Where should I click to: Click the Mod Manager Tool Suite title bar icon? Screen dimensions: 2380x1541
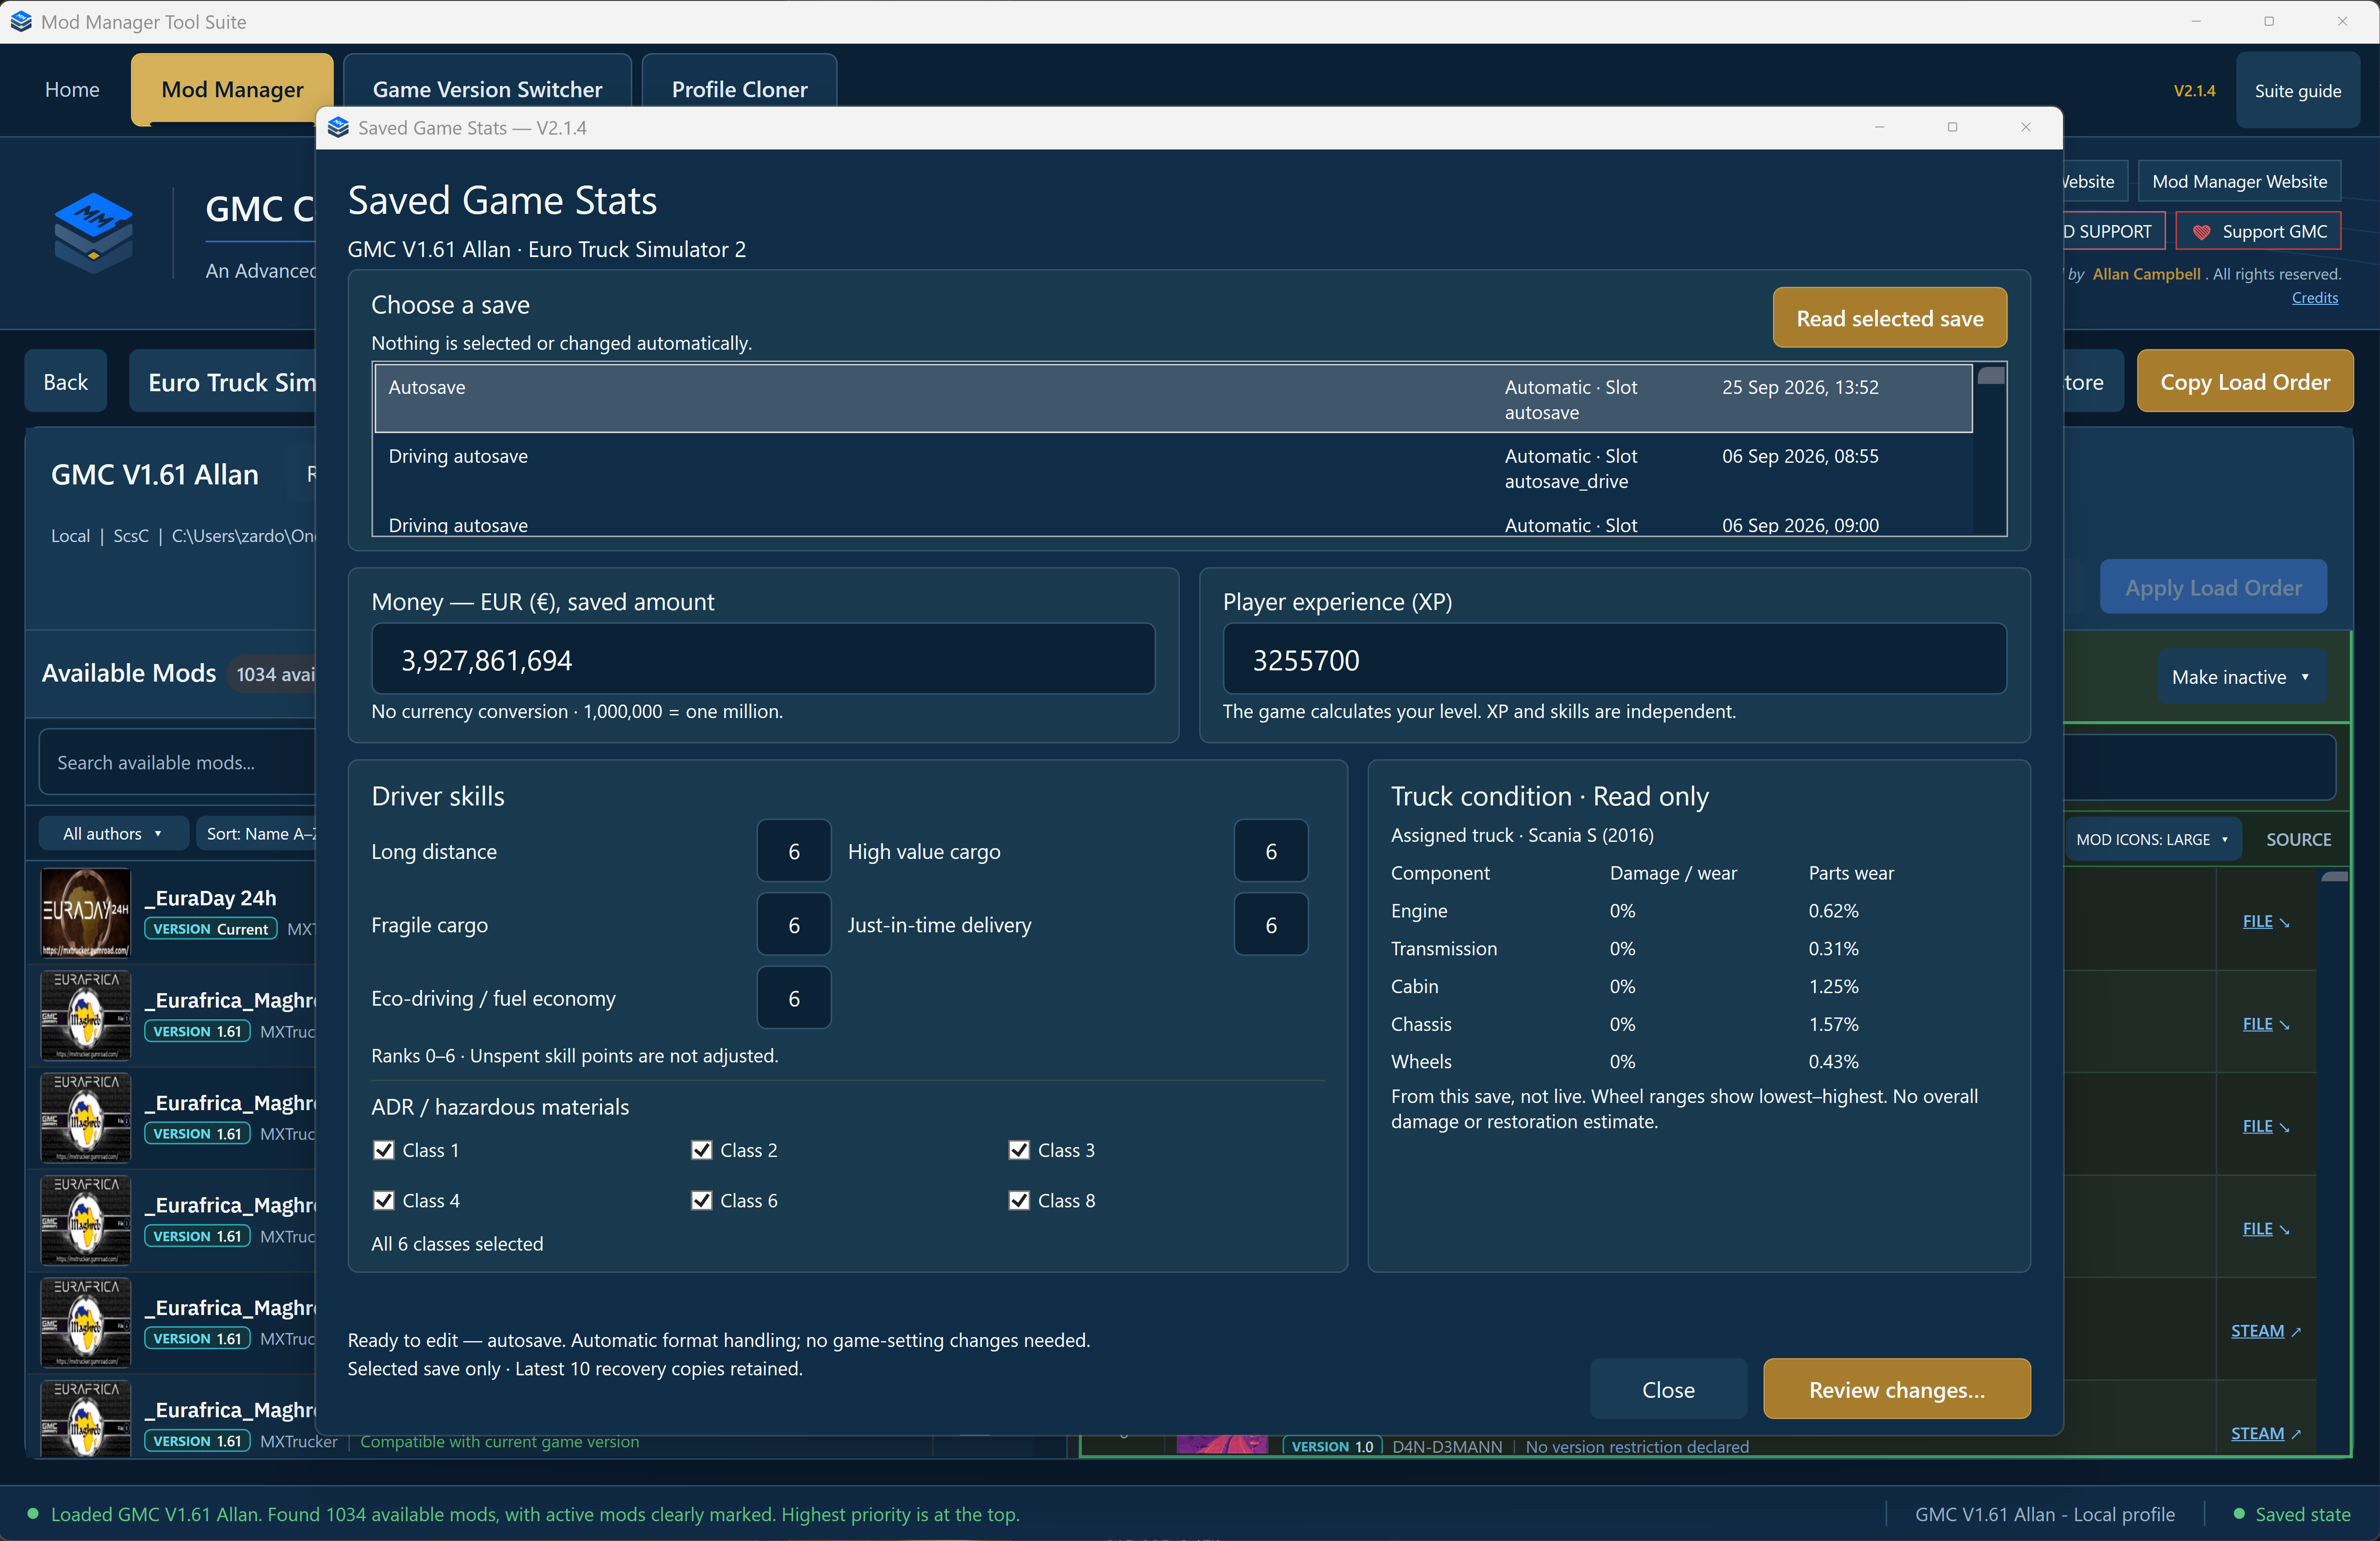click(x=21, y=21)
